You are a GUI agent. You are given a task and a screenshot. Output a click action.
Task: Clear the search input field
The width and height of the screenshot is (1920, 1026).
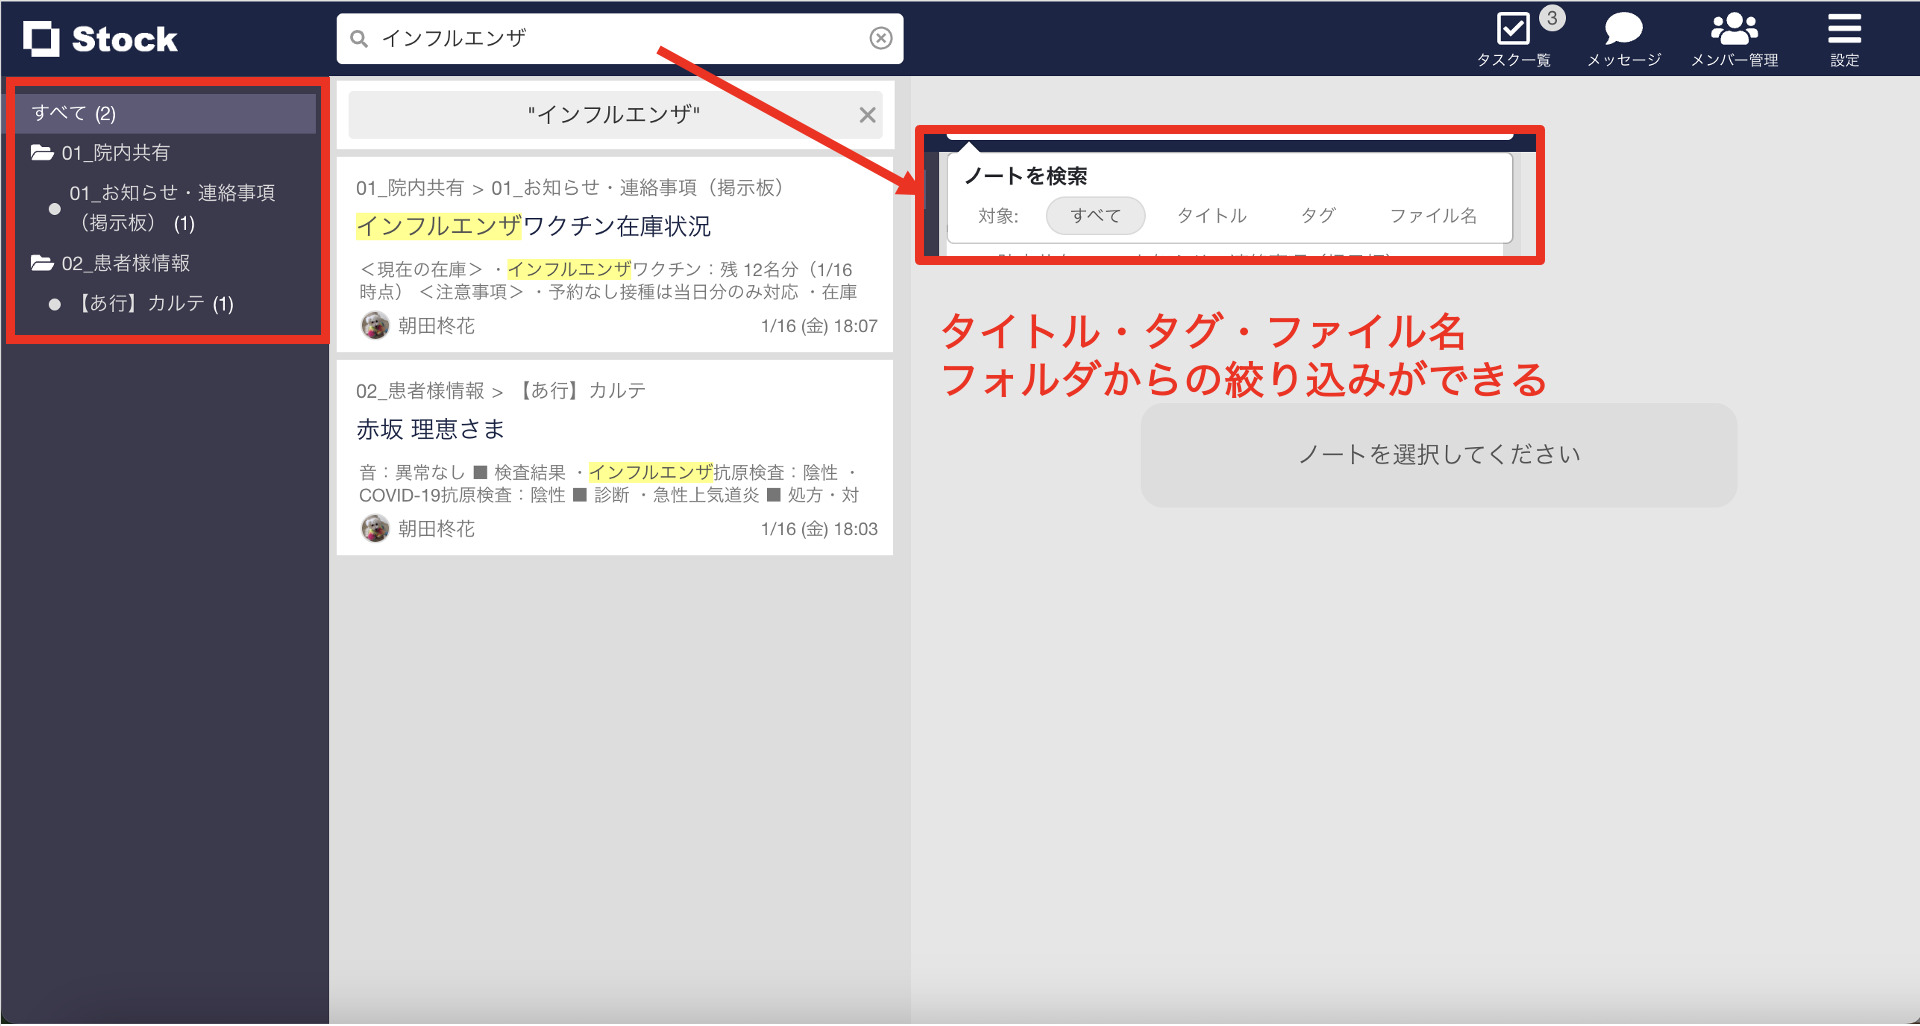pyautogui.click(x=881, y=37)
